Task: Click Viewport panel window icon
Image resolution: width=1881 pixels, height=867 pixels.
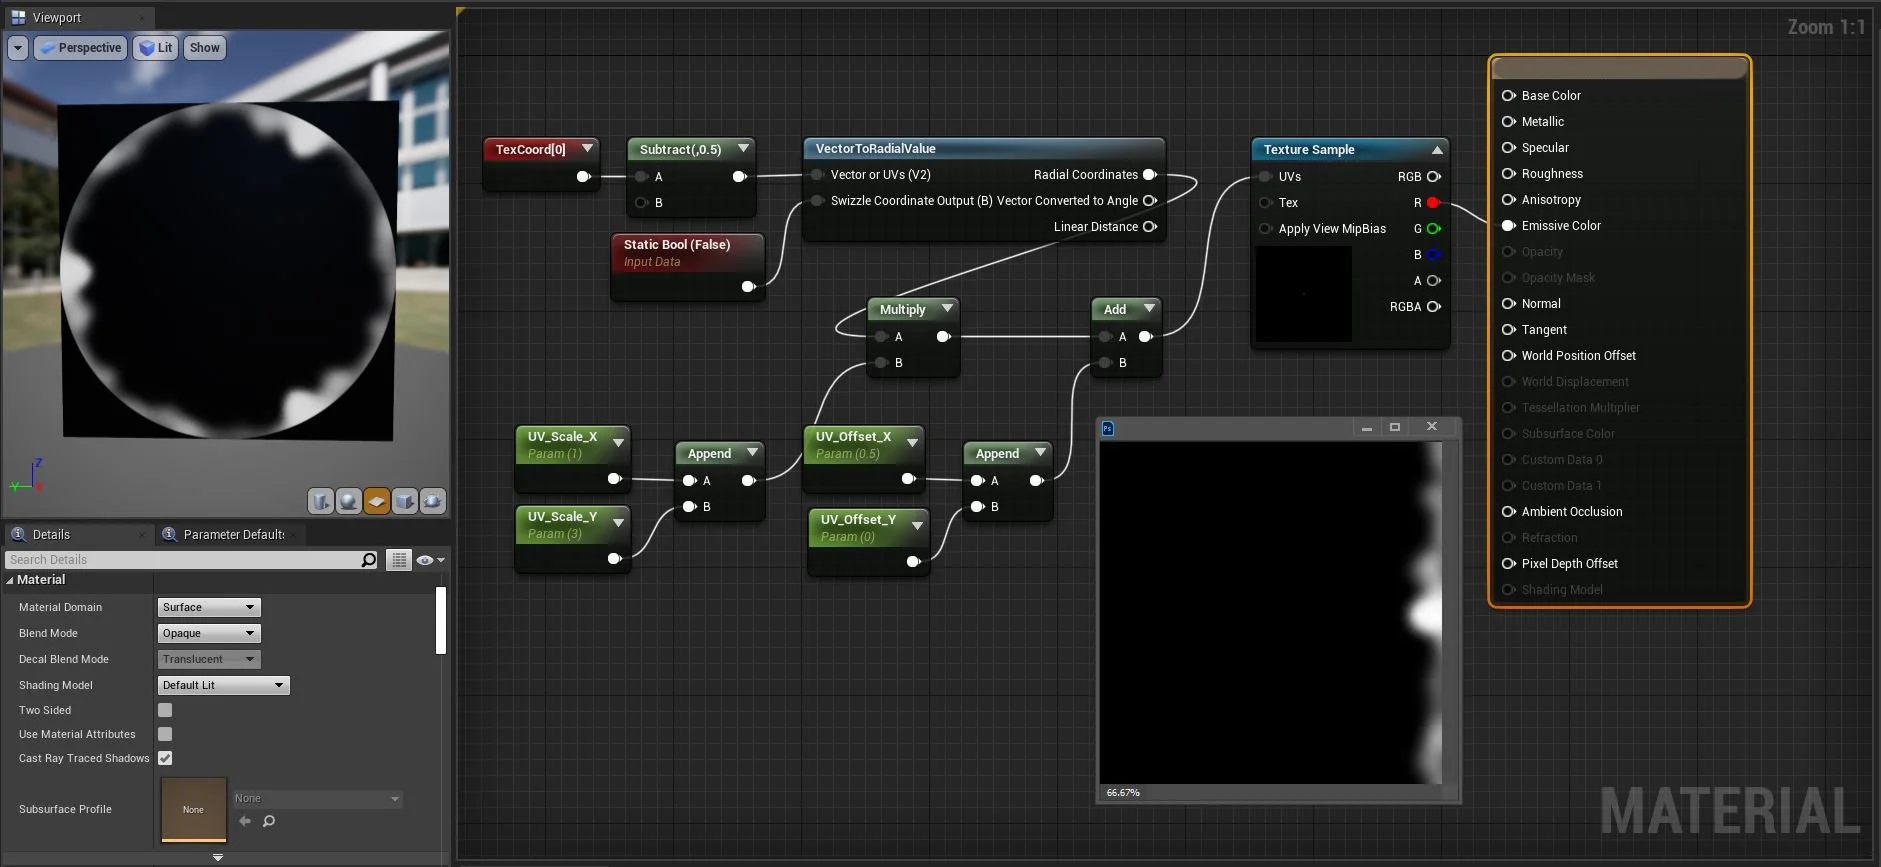Action: point(18,17)
